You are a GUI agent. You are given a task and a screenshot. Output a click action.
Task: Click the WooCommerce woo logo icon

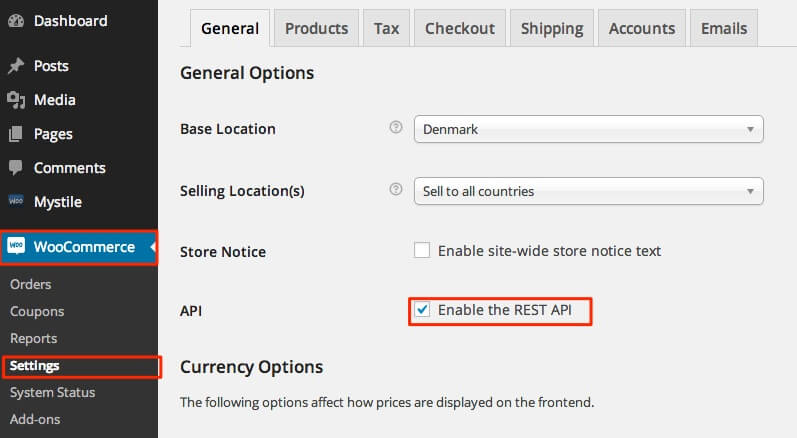tap(16, 246)
